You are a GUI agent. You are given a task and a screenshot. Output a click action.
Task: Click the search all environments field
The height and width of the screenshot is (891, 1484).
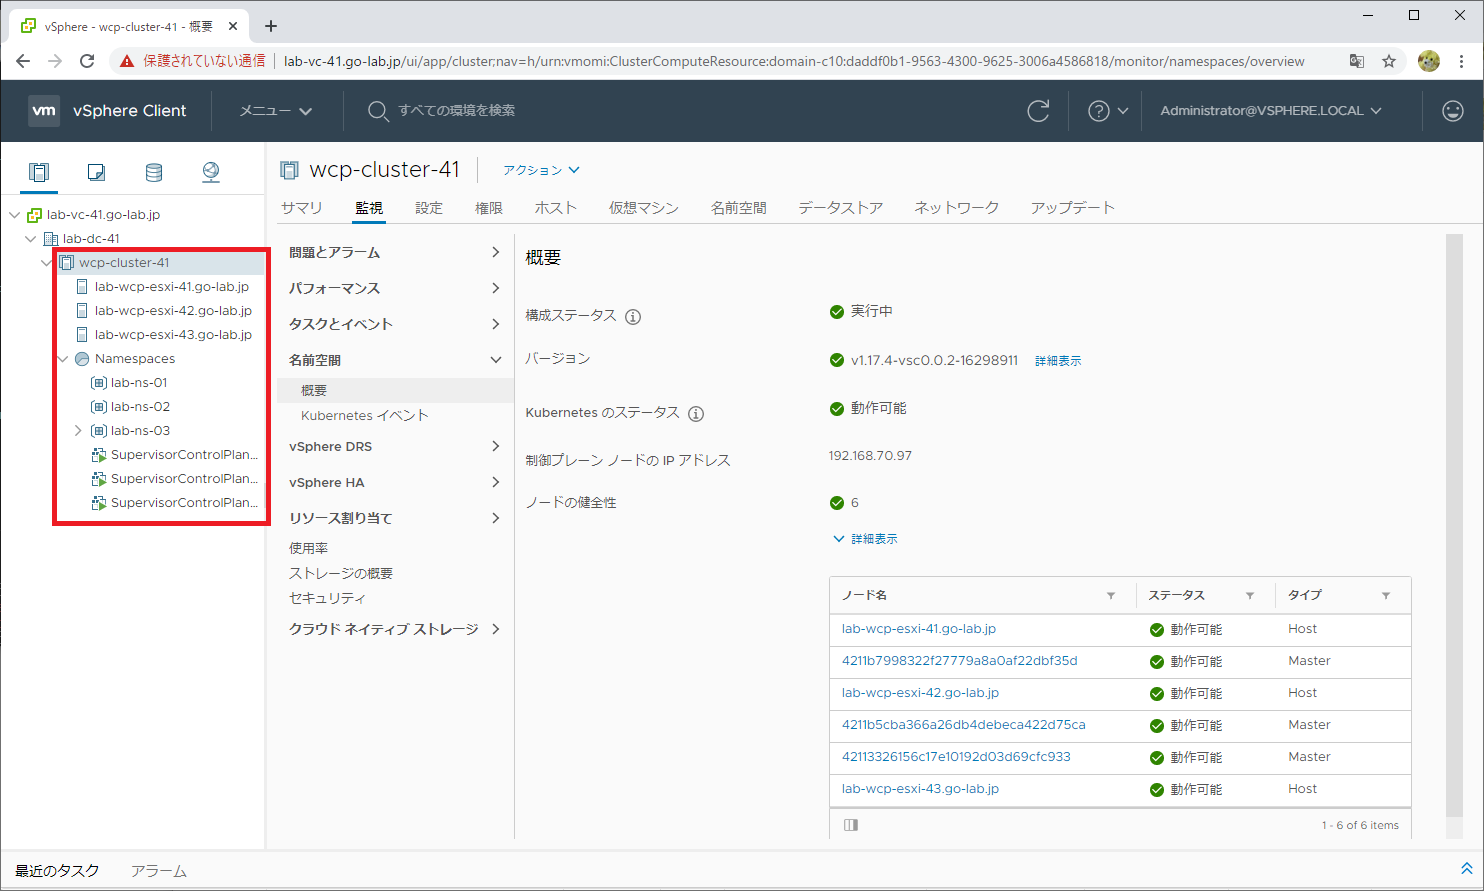tap(456, 111)
